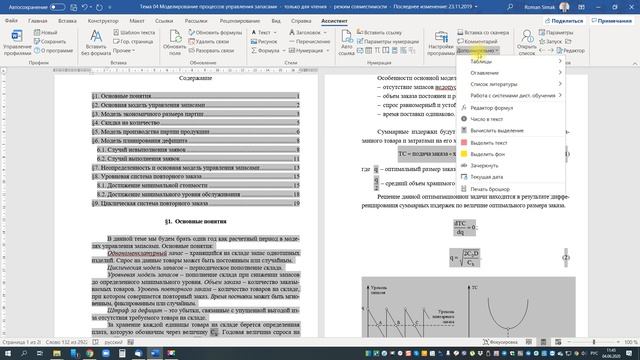
Task: Choose Текущая дата menu item
Action: tap(511, 177)
